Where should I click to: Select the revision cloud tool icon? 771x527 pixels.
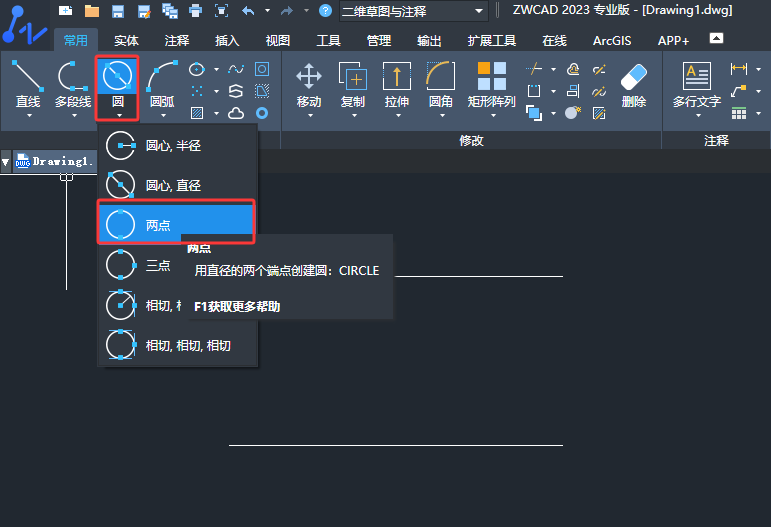pyautogui.click(x=236, y=114)
